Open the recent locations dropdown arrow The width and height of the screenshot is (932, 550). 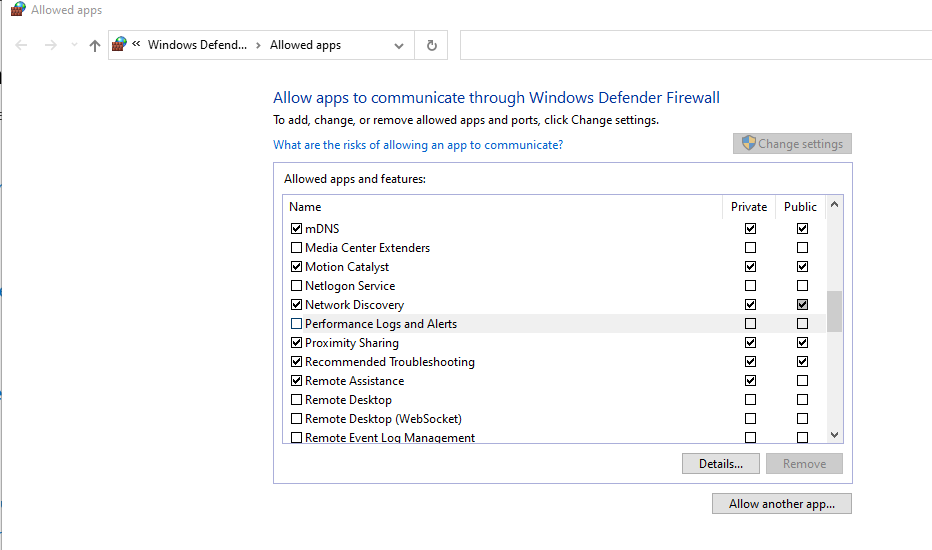74,45
